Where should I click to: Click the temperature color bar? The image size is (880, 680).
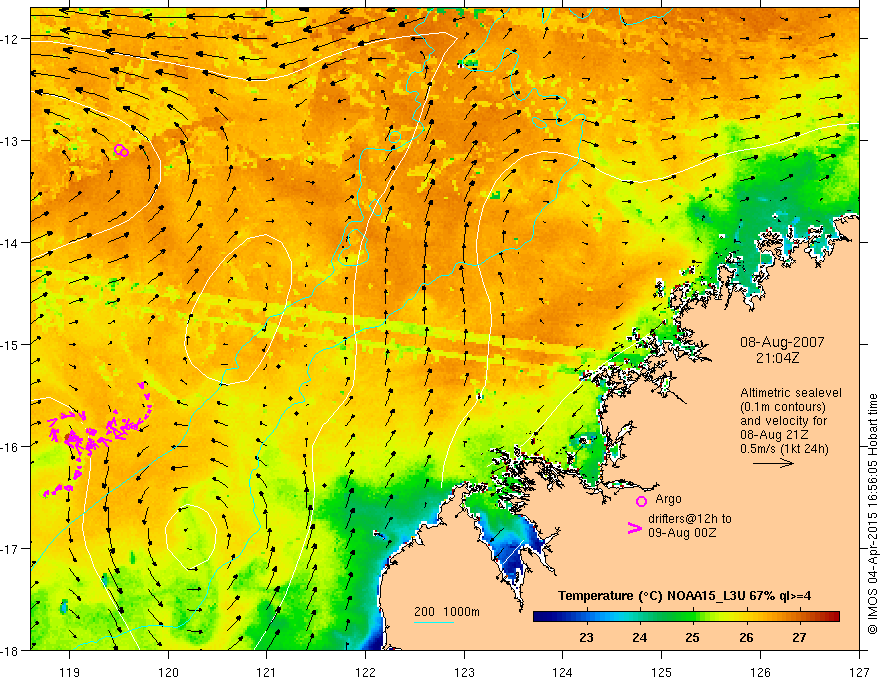[686, 616]
